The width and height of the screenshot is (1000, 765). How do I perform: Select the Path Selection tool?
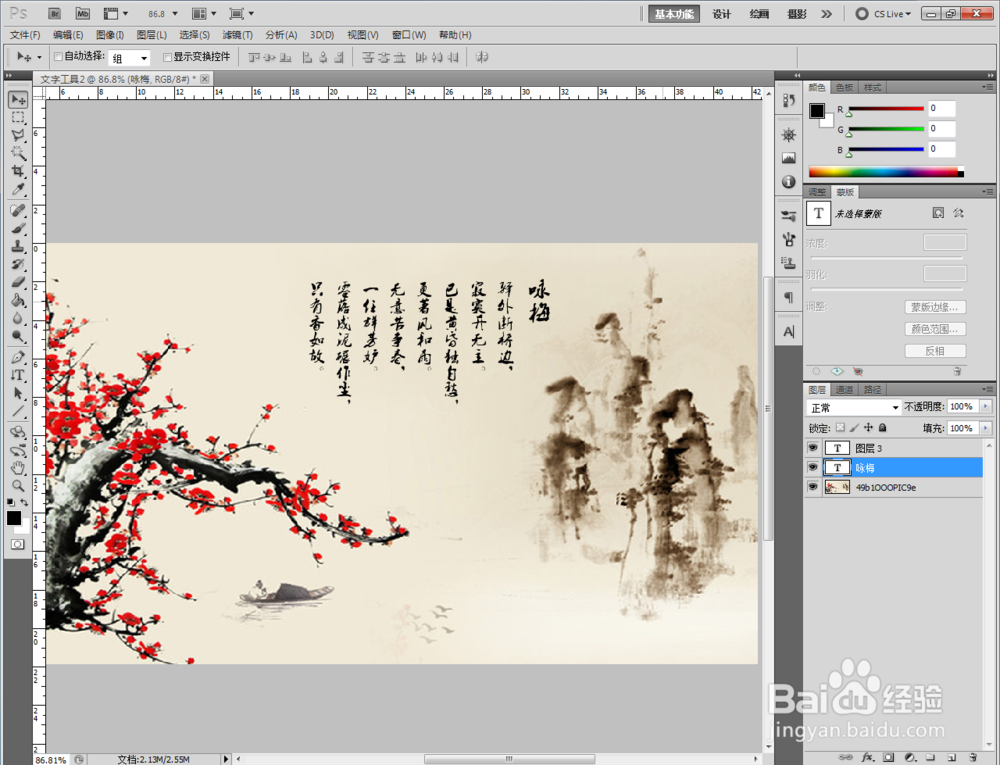18,393
